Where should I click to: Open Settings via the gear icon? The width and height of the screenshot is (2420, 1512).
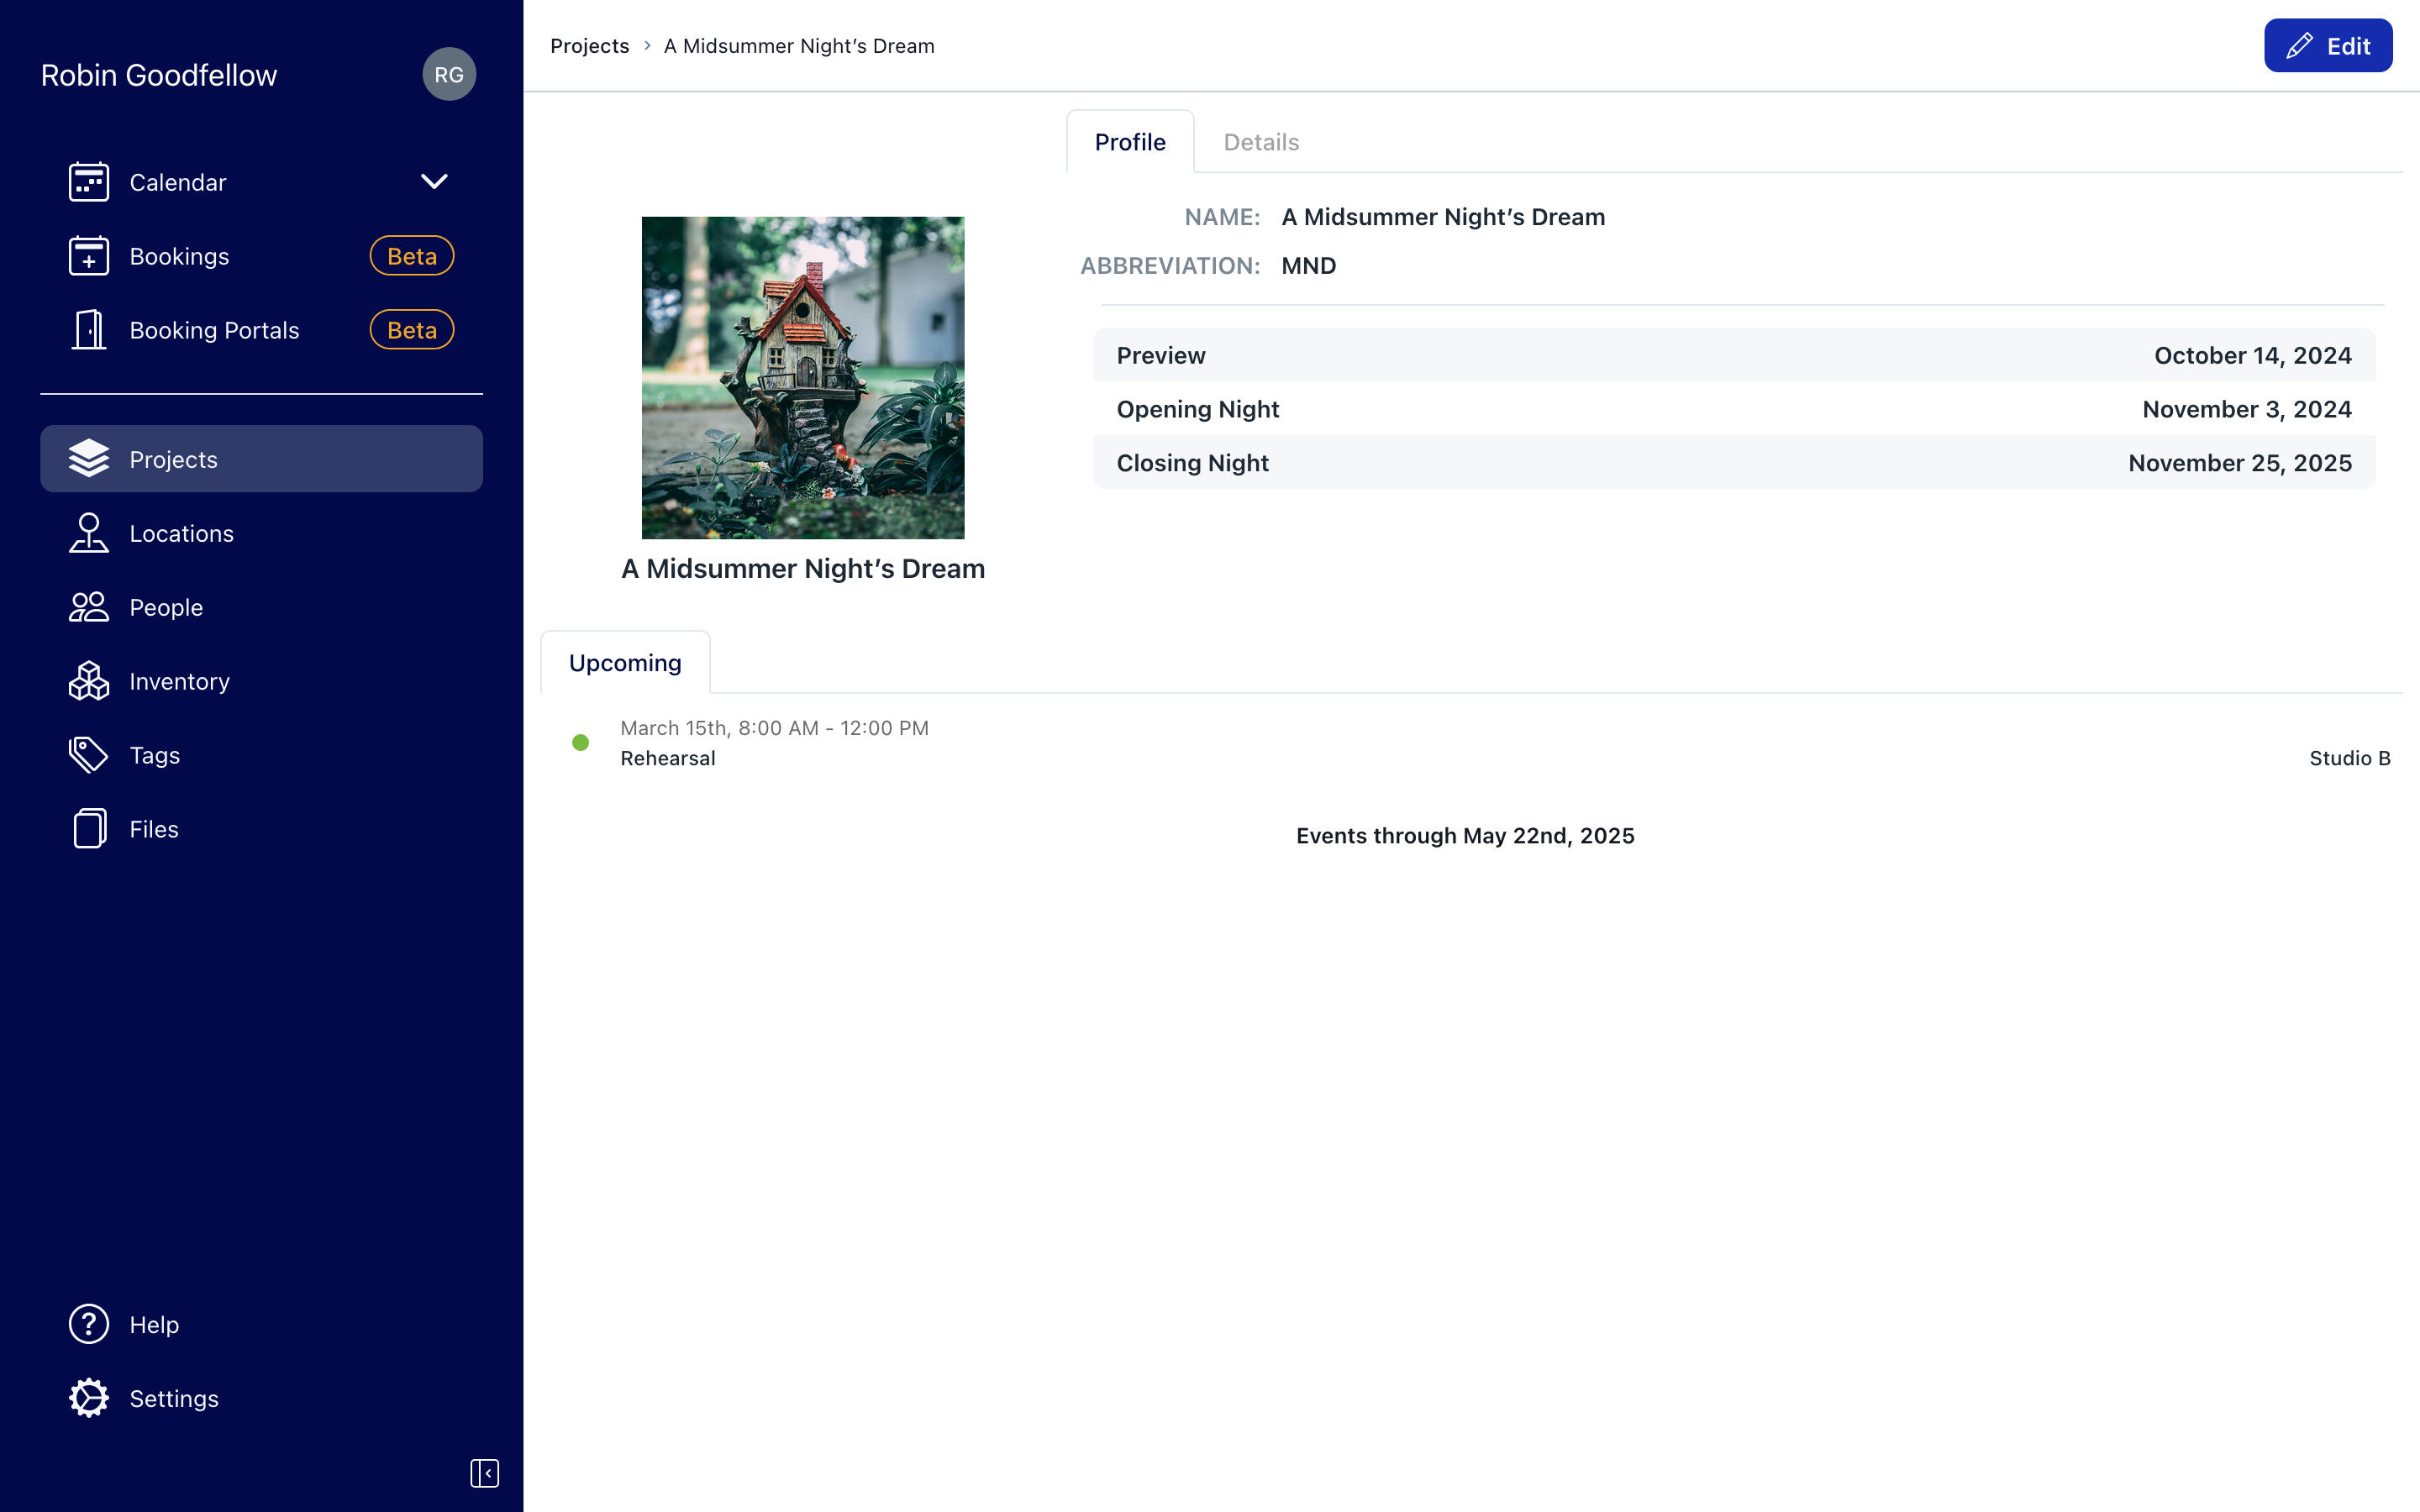pos(88,1398)
